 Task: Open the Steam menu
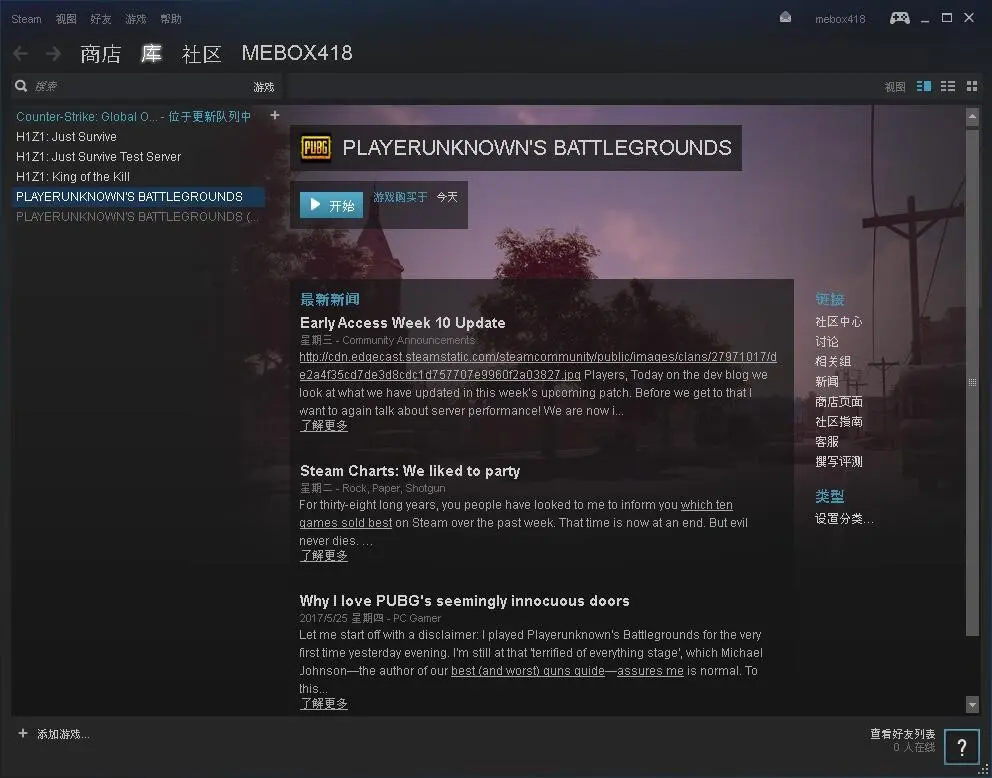27,19
